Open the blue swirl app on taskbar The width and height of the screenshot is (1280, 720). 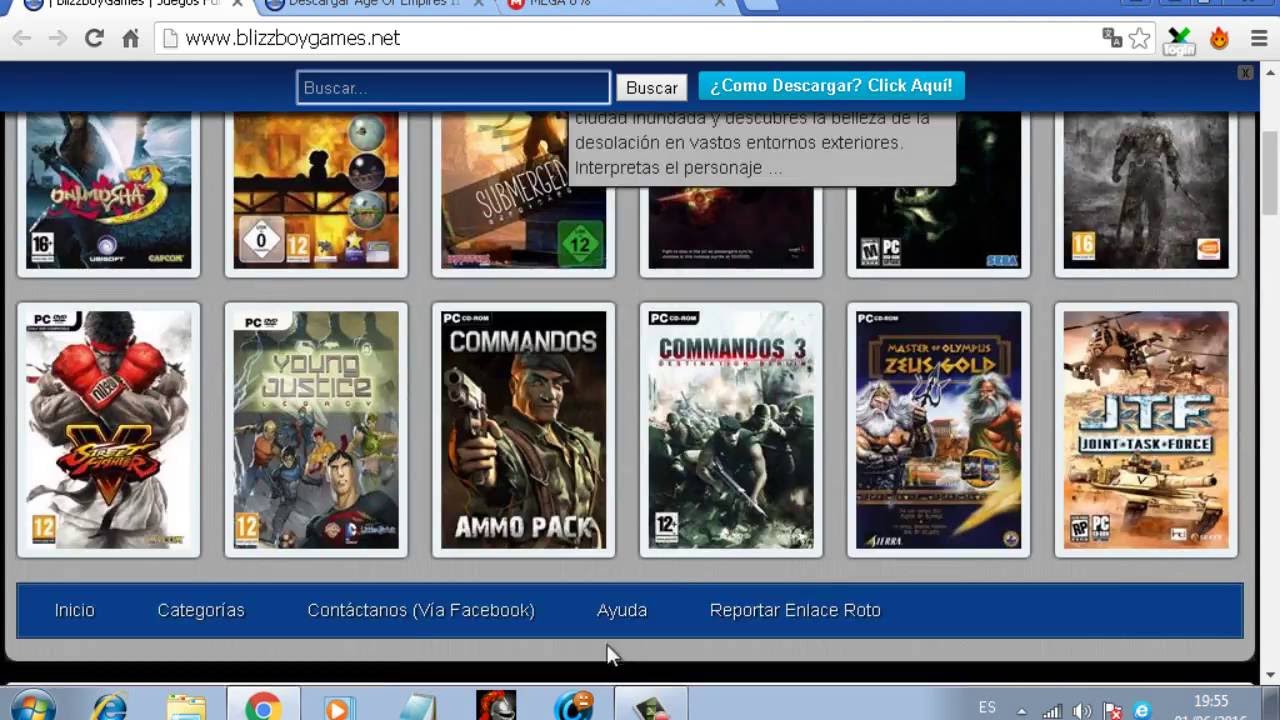tap(574, 707)
